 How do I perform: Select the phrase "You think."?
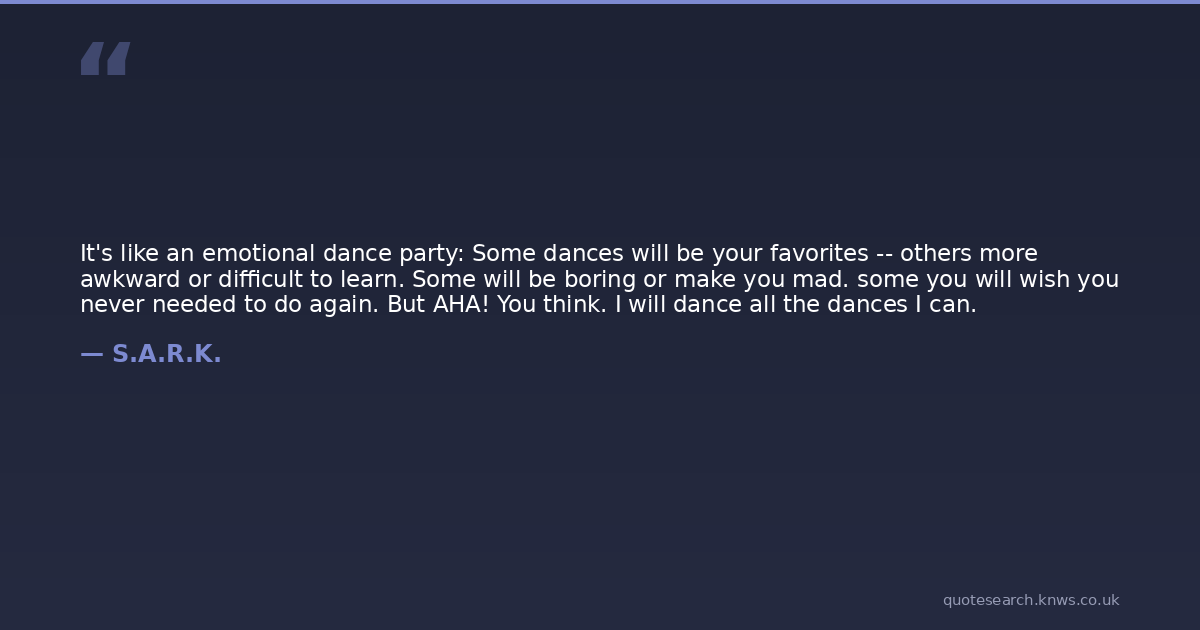coord(551,305)
